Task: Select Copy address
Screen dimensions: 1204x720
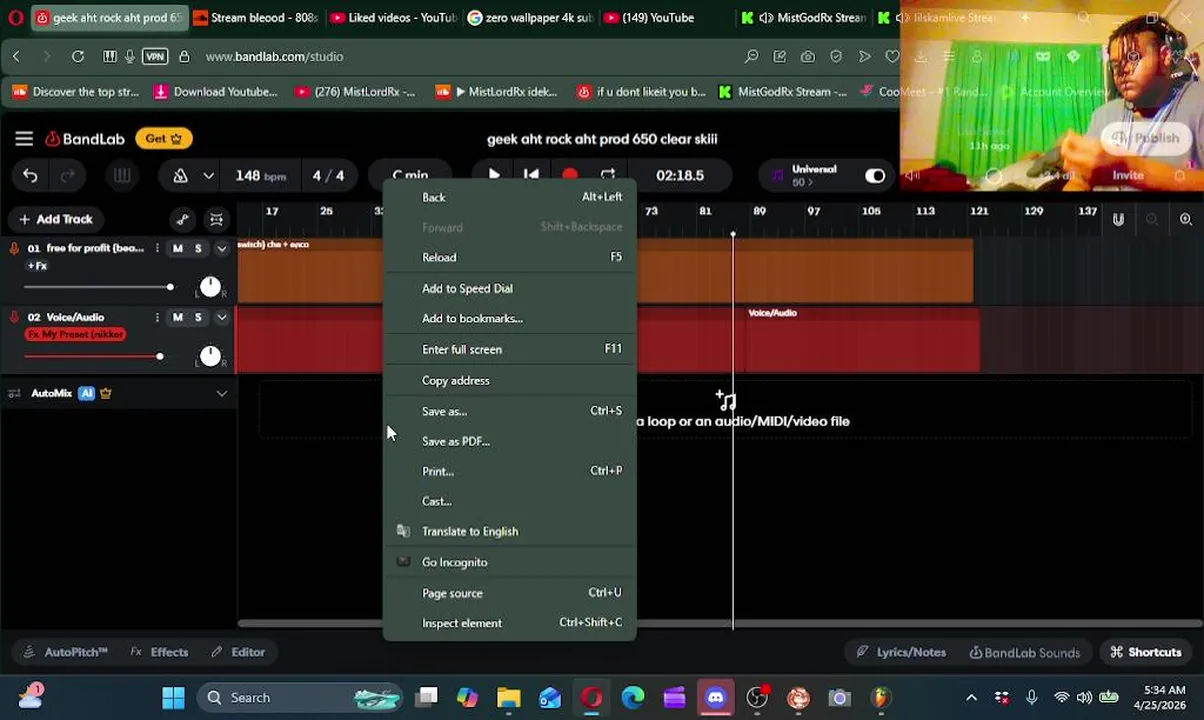Action: tap(509, 380)
